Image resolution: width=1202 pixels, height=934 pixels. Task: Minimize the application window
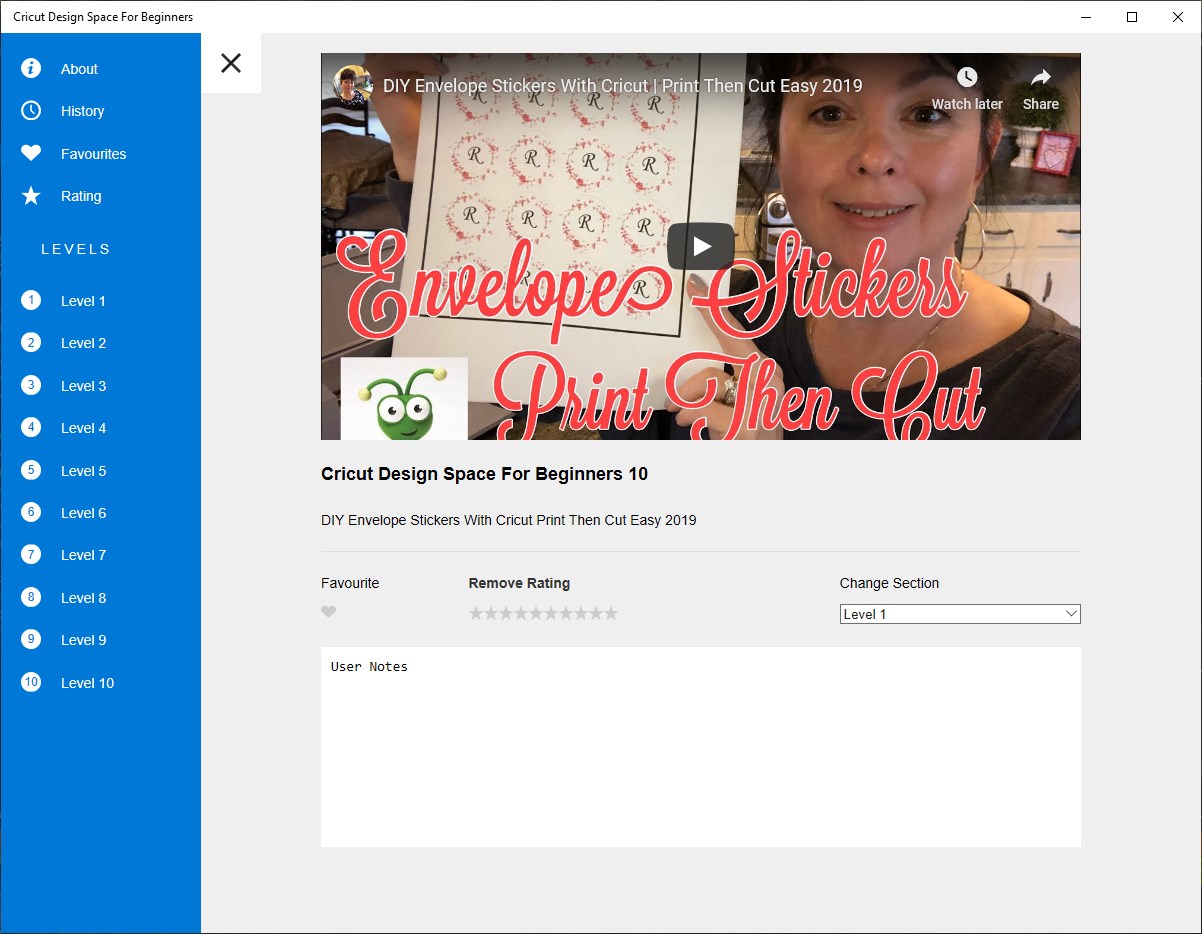tap(1086, 17)
